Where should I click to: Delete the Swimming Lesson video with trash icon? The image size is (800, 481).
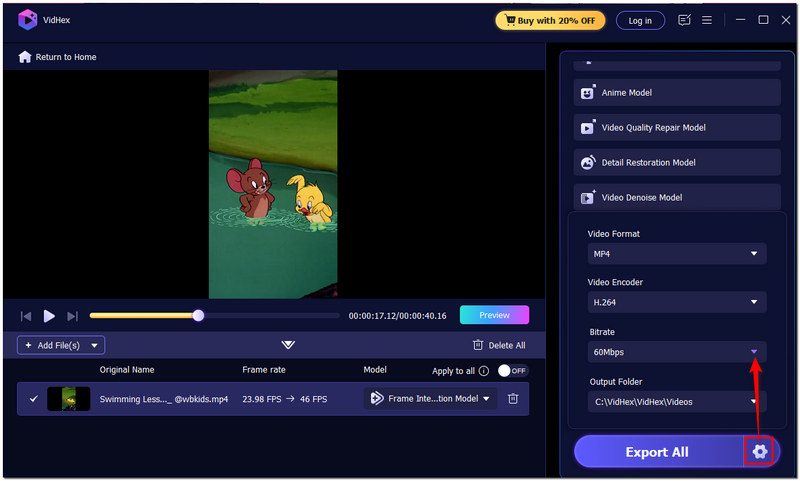point(513,399)
